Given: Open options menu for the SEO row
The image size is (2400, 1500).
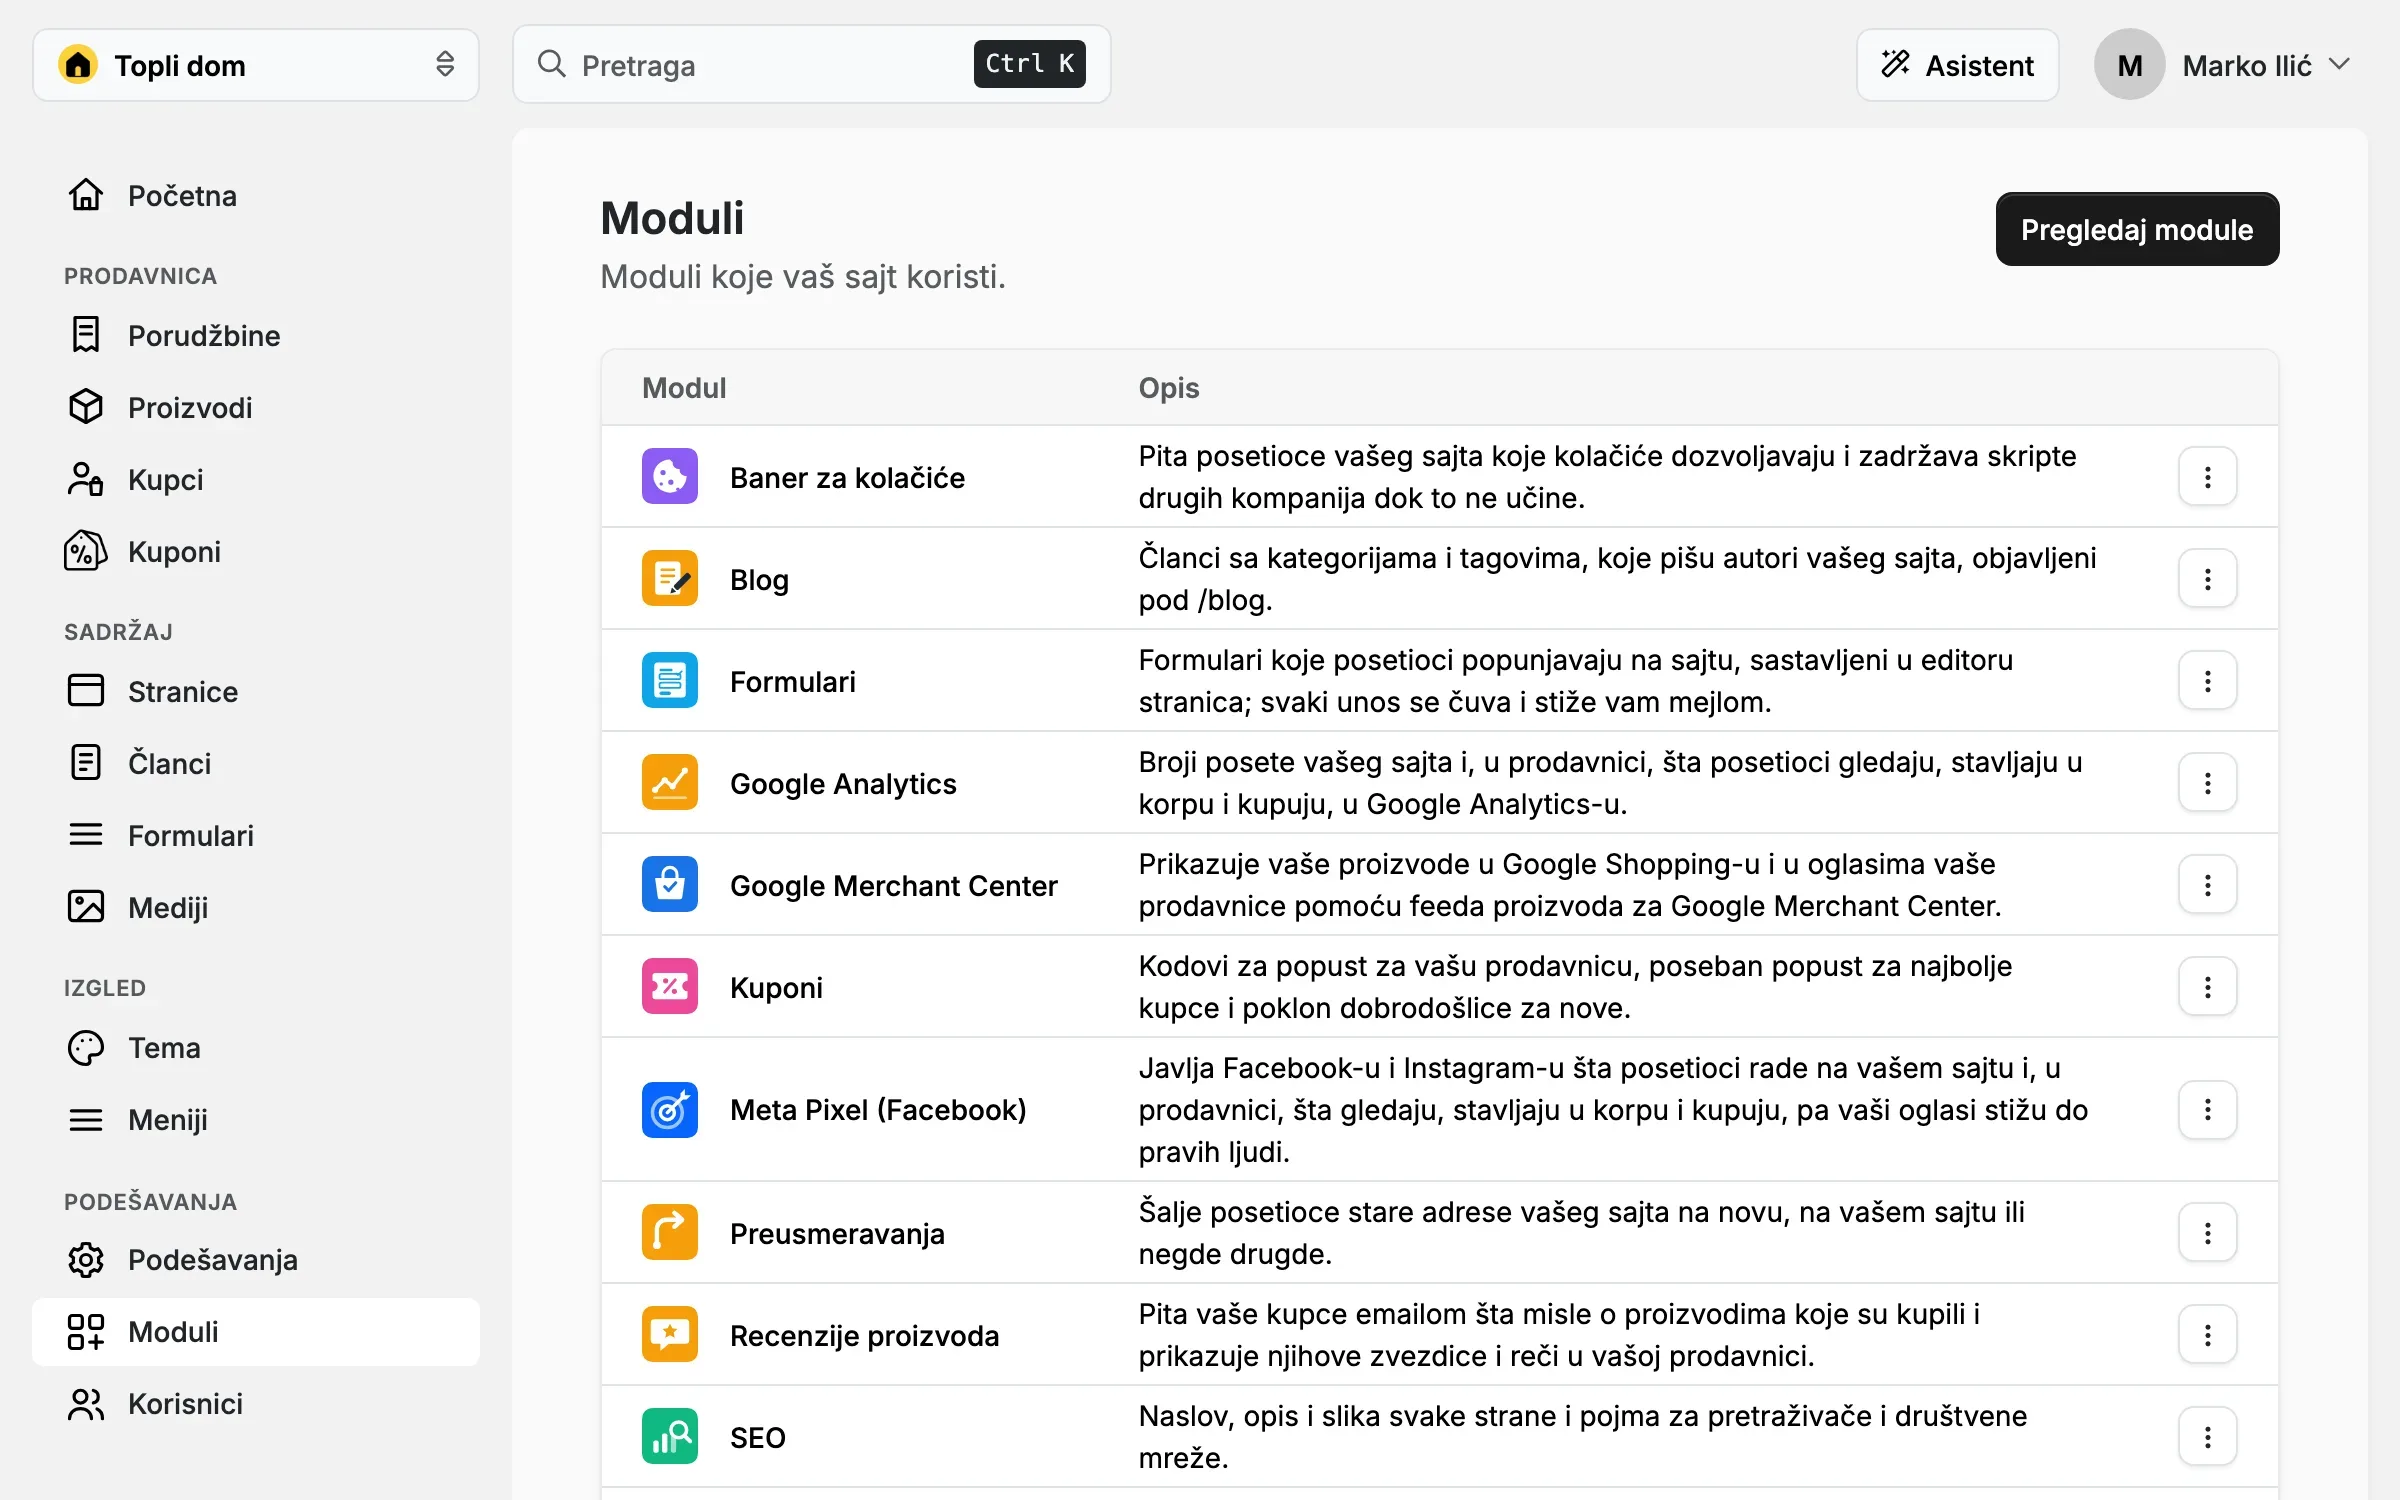Looking at the screenshot, I should 2207,1437.
